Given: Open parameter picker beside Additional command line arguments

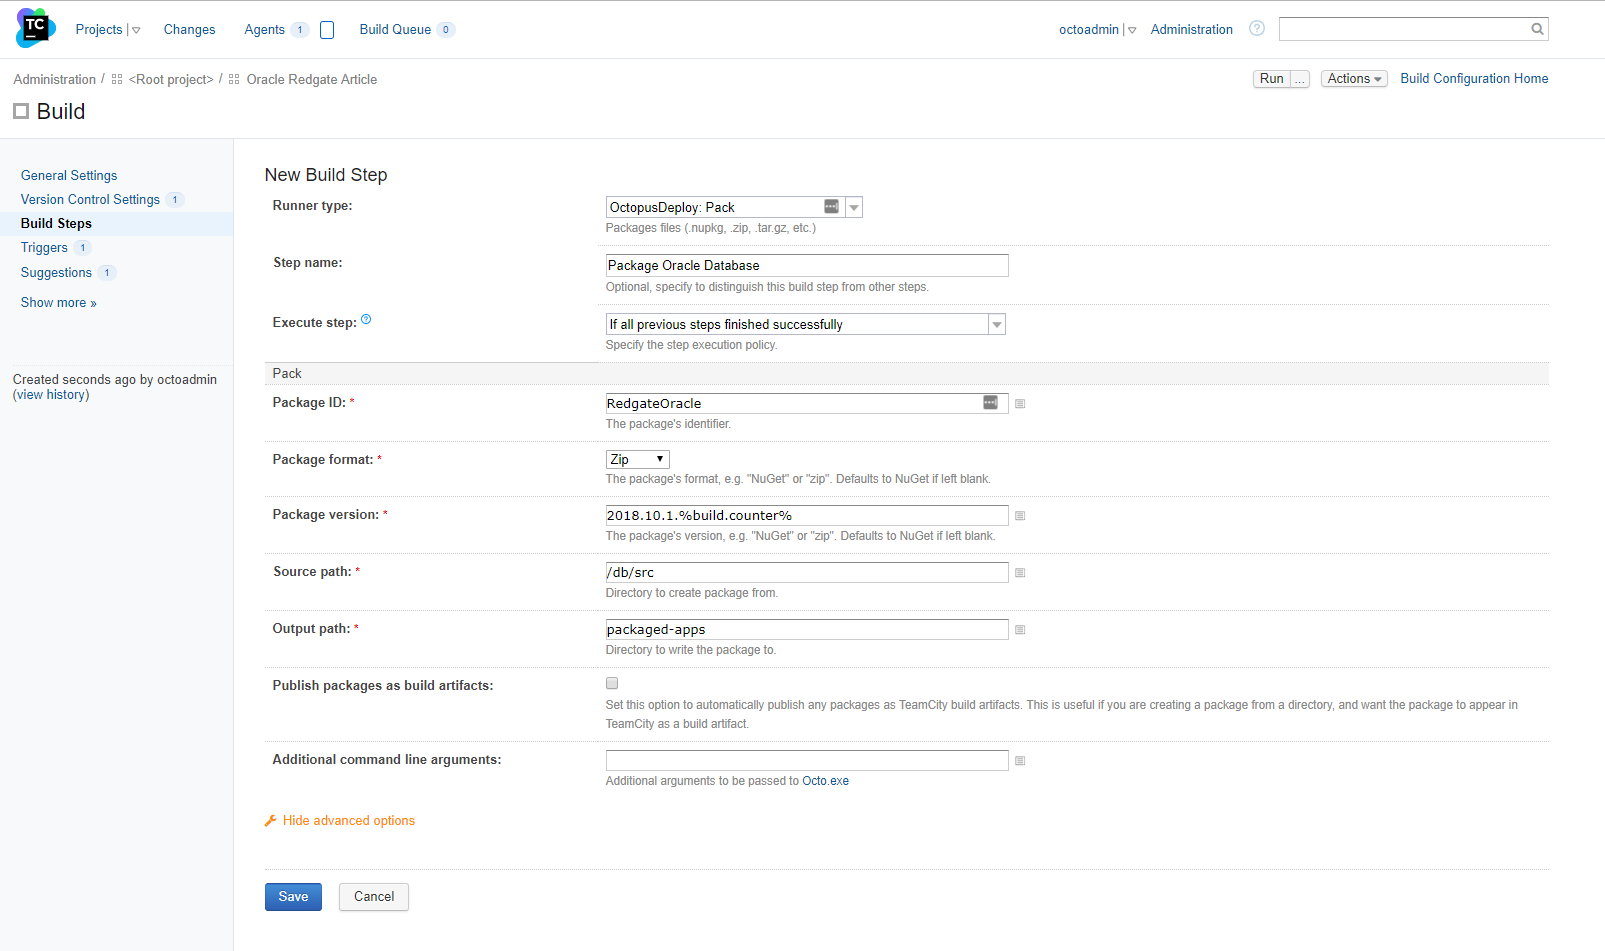Looking at the screenshot, I should [1020, 761].
